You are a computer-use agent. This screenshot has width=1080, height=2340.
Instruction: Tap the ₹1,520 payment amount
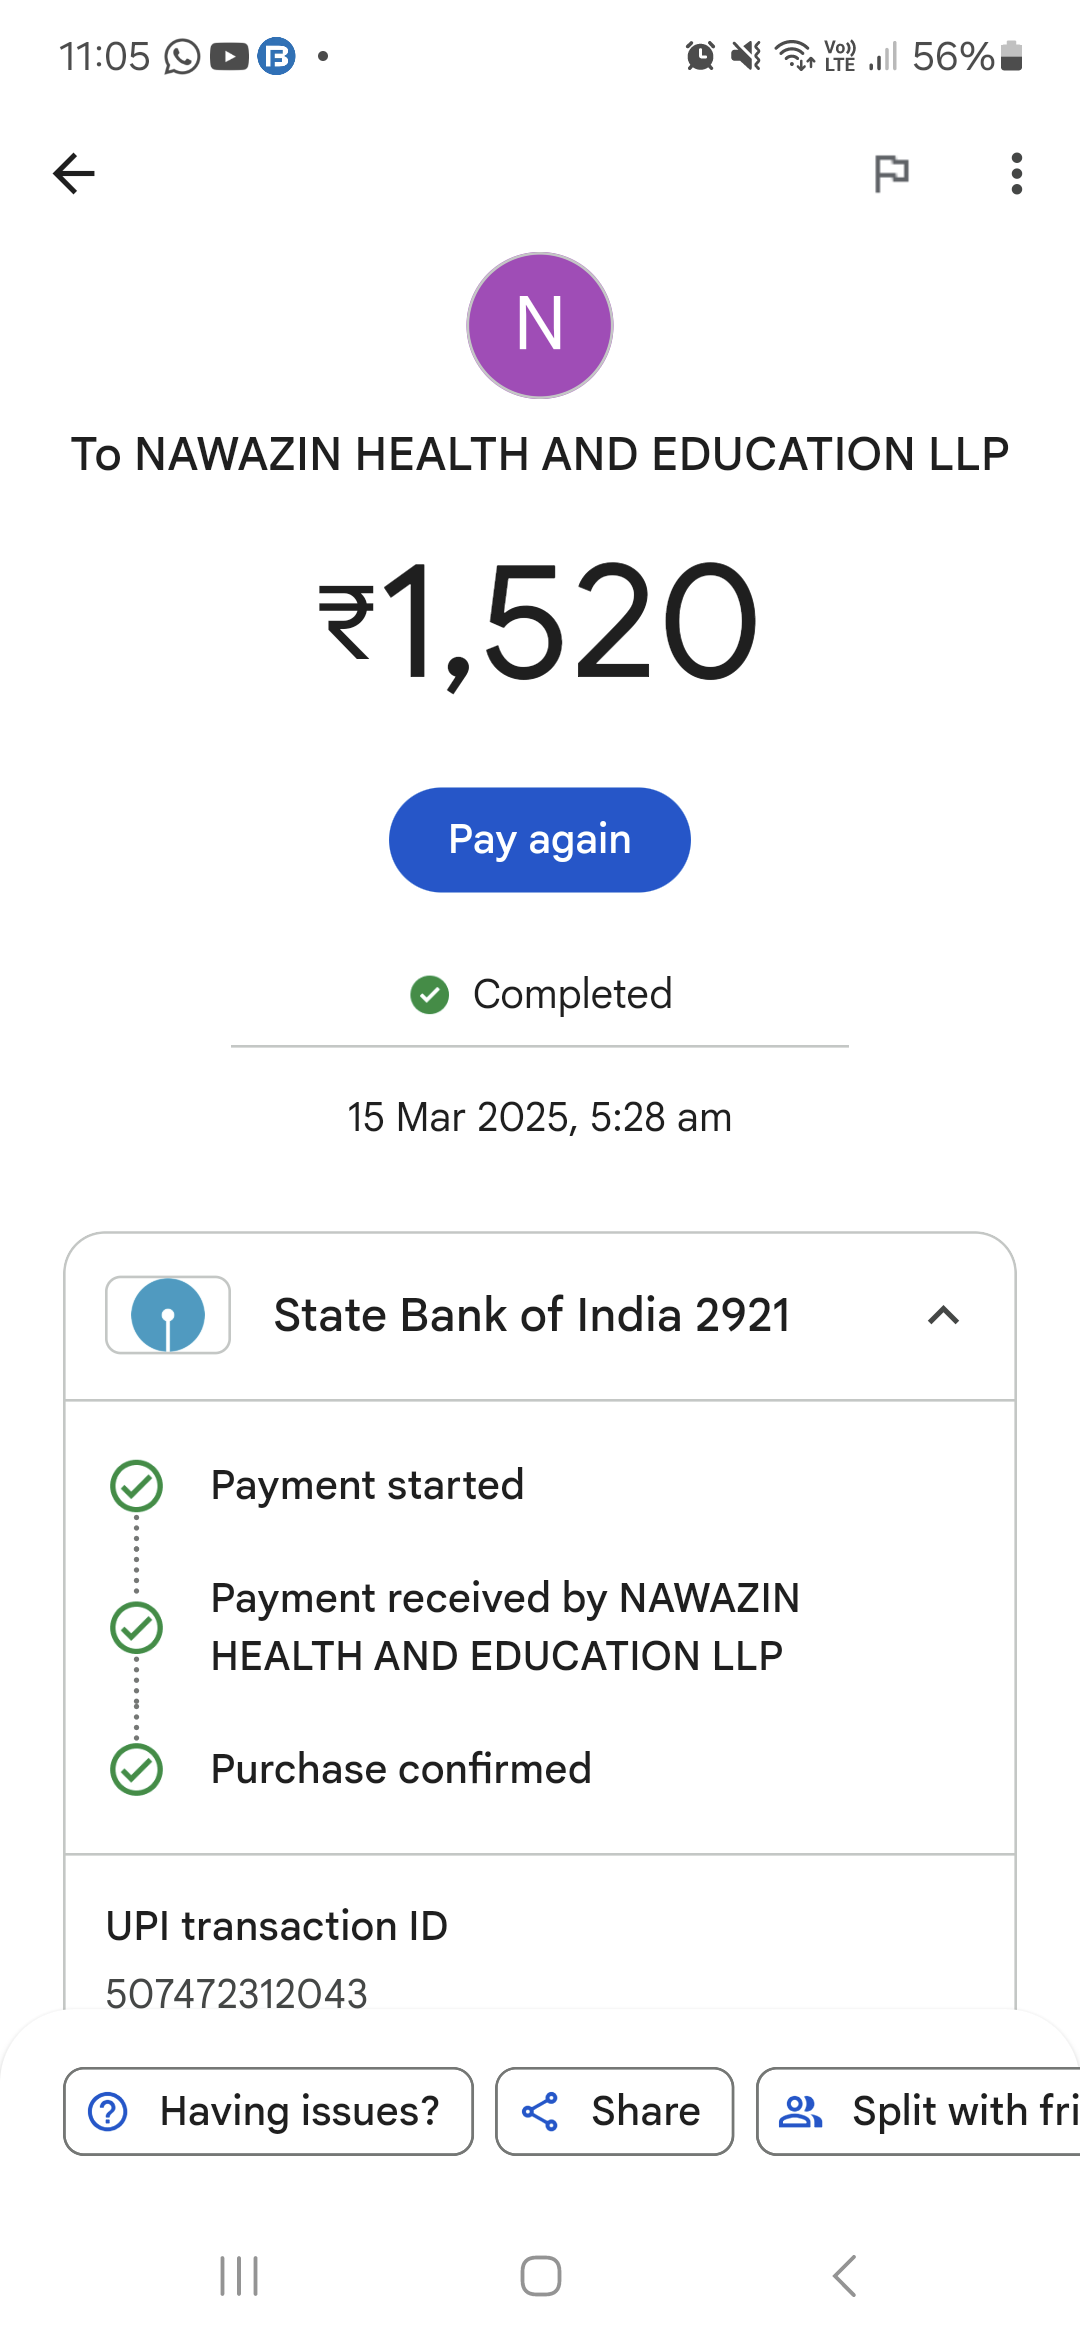(540, 622)
